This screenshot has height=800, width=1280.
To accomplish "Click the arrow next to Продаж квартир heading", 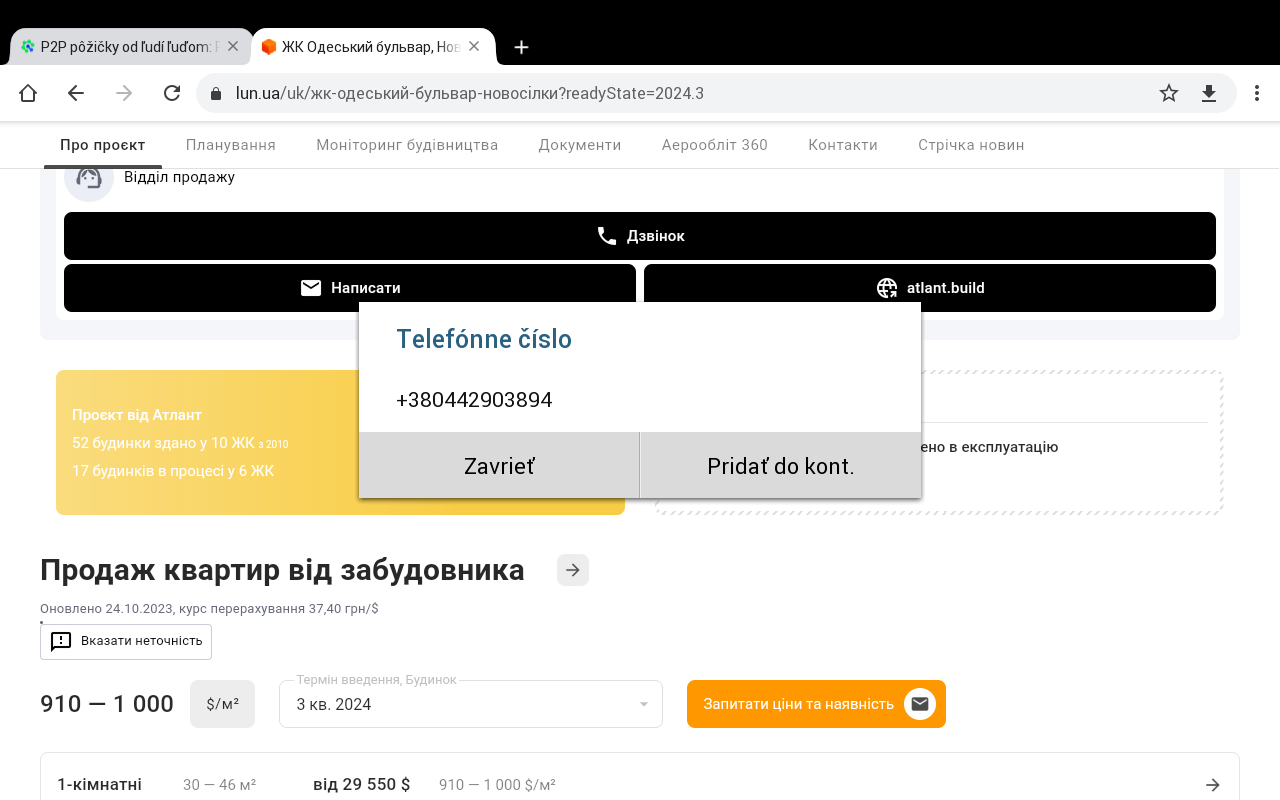I will pyautogui.click(x=573, y=570).
